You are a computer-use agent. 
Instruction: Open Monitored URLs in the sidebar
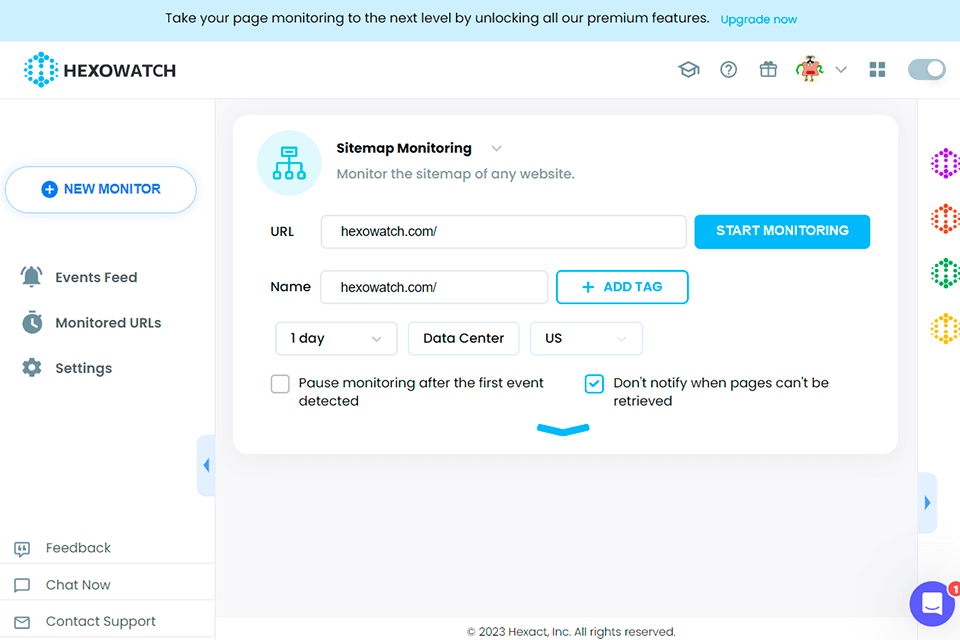[x=108, y=323]
